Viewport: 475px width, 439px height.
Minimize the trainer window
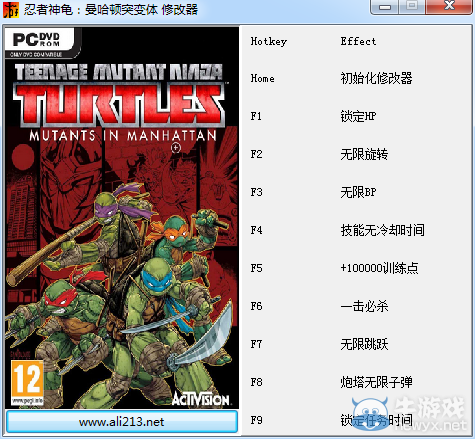(385, 7)
